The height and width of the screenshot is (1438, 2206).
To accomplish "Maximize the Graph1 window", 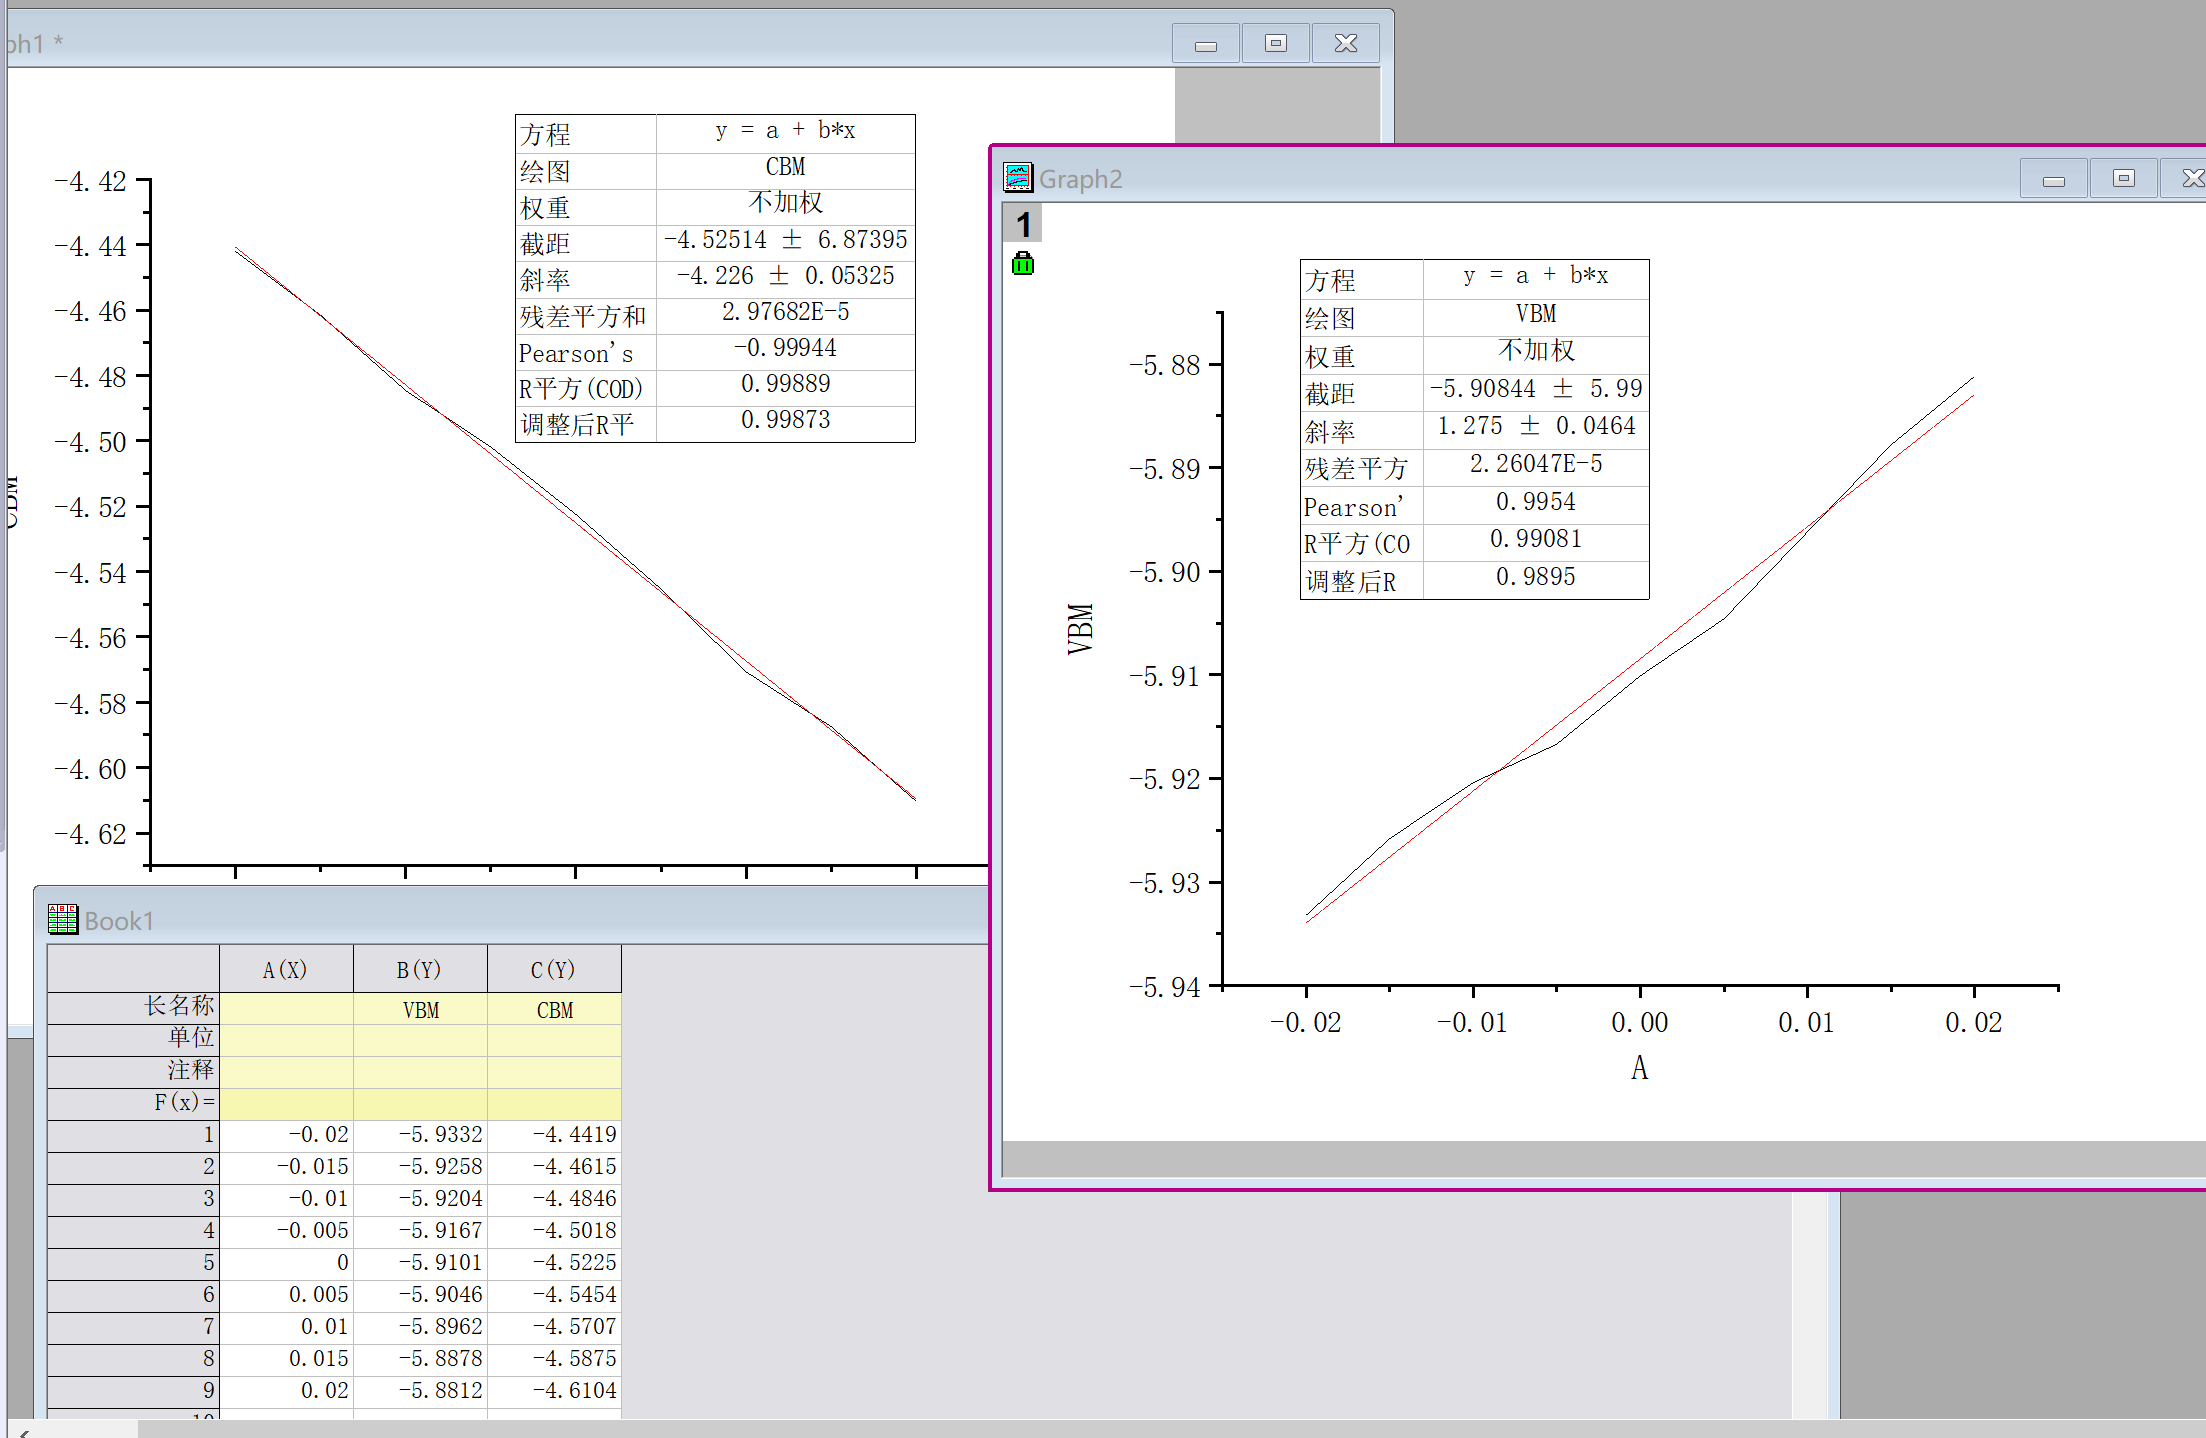I will point(1275,44).
